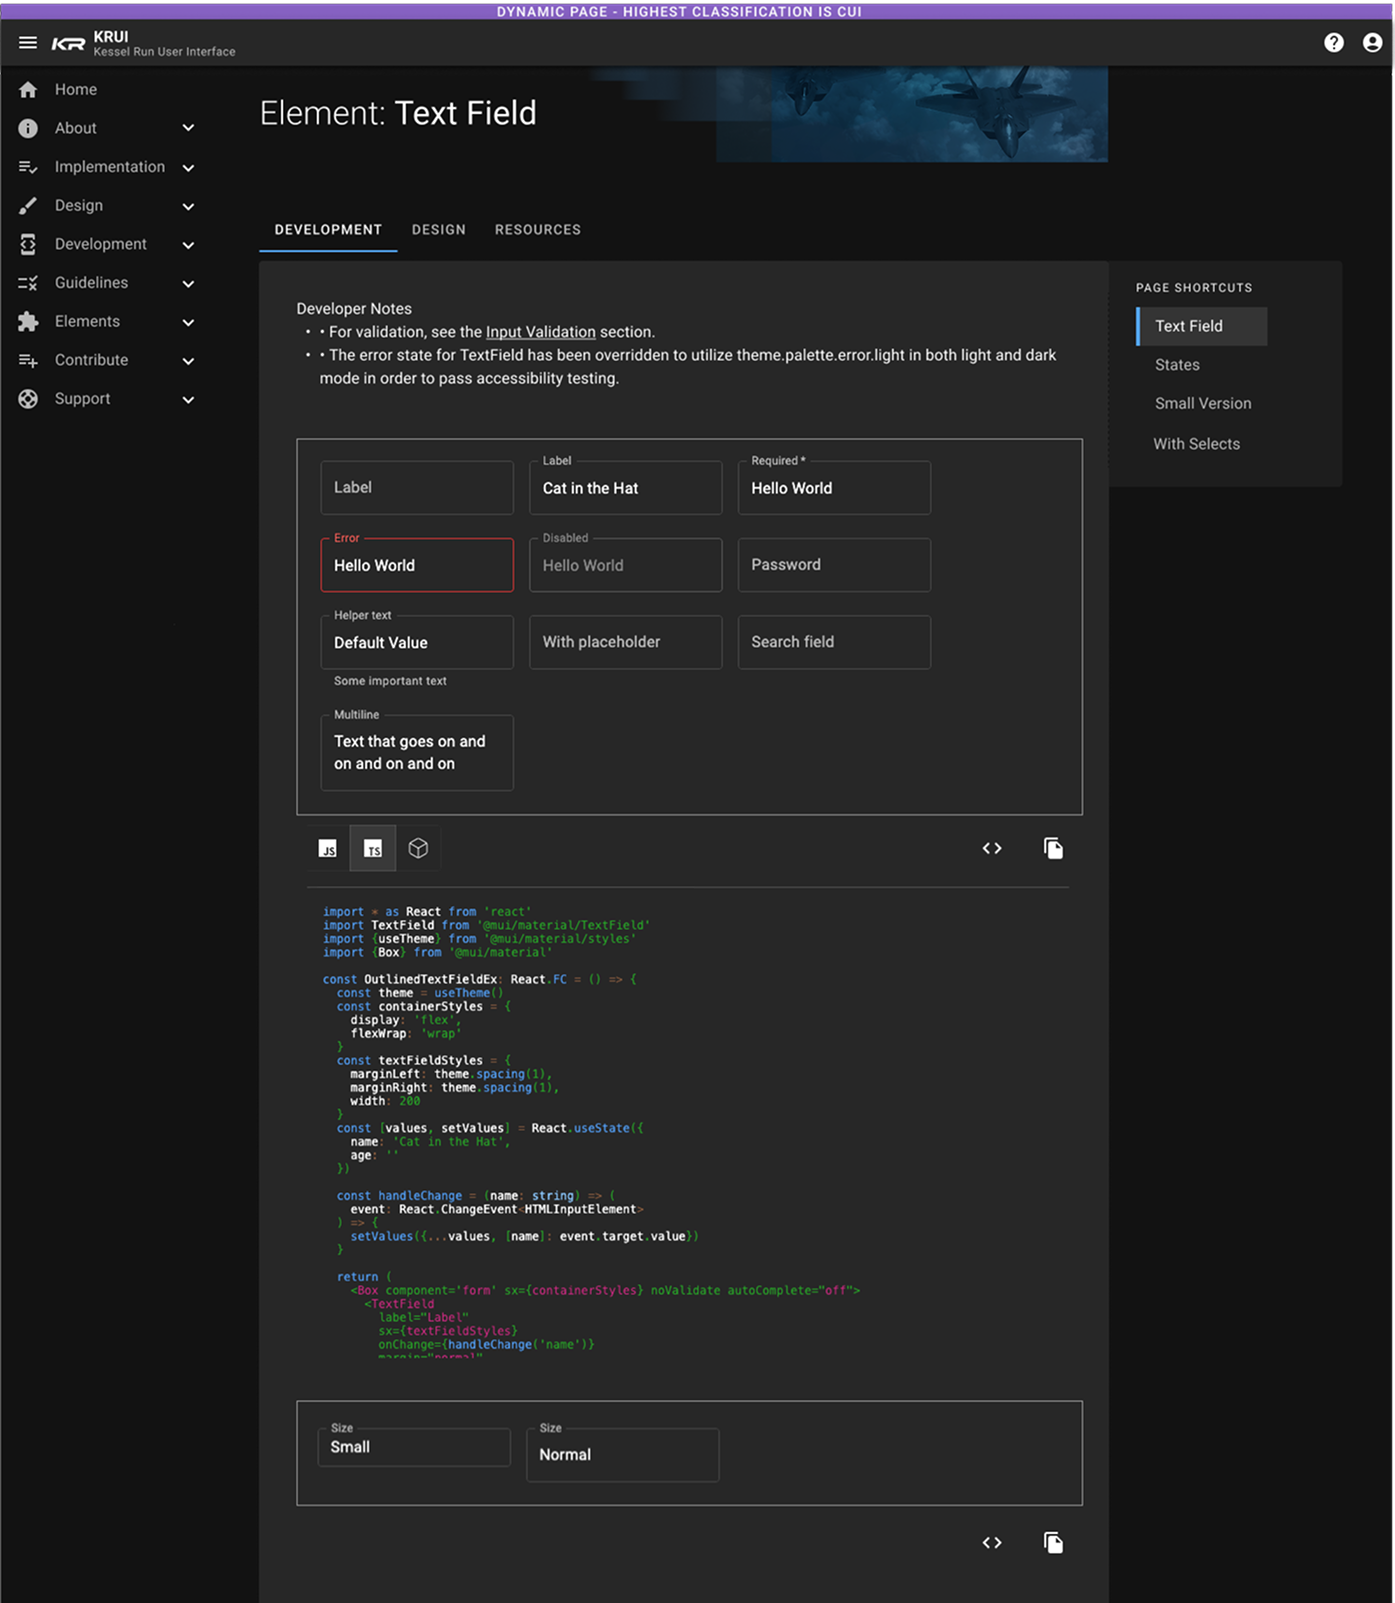Focus the Search field input
1395x1603 pixels.
click(x=834, y=642)
